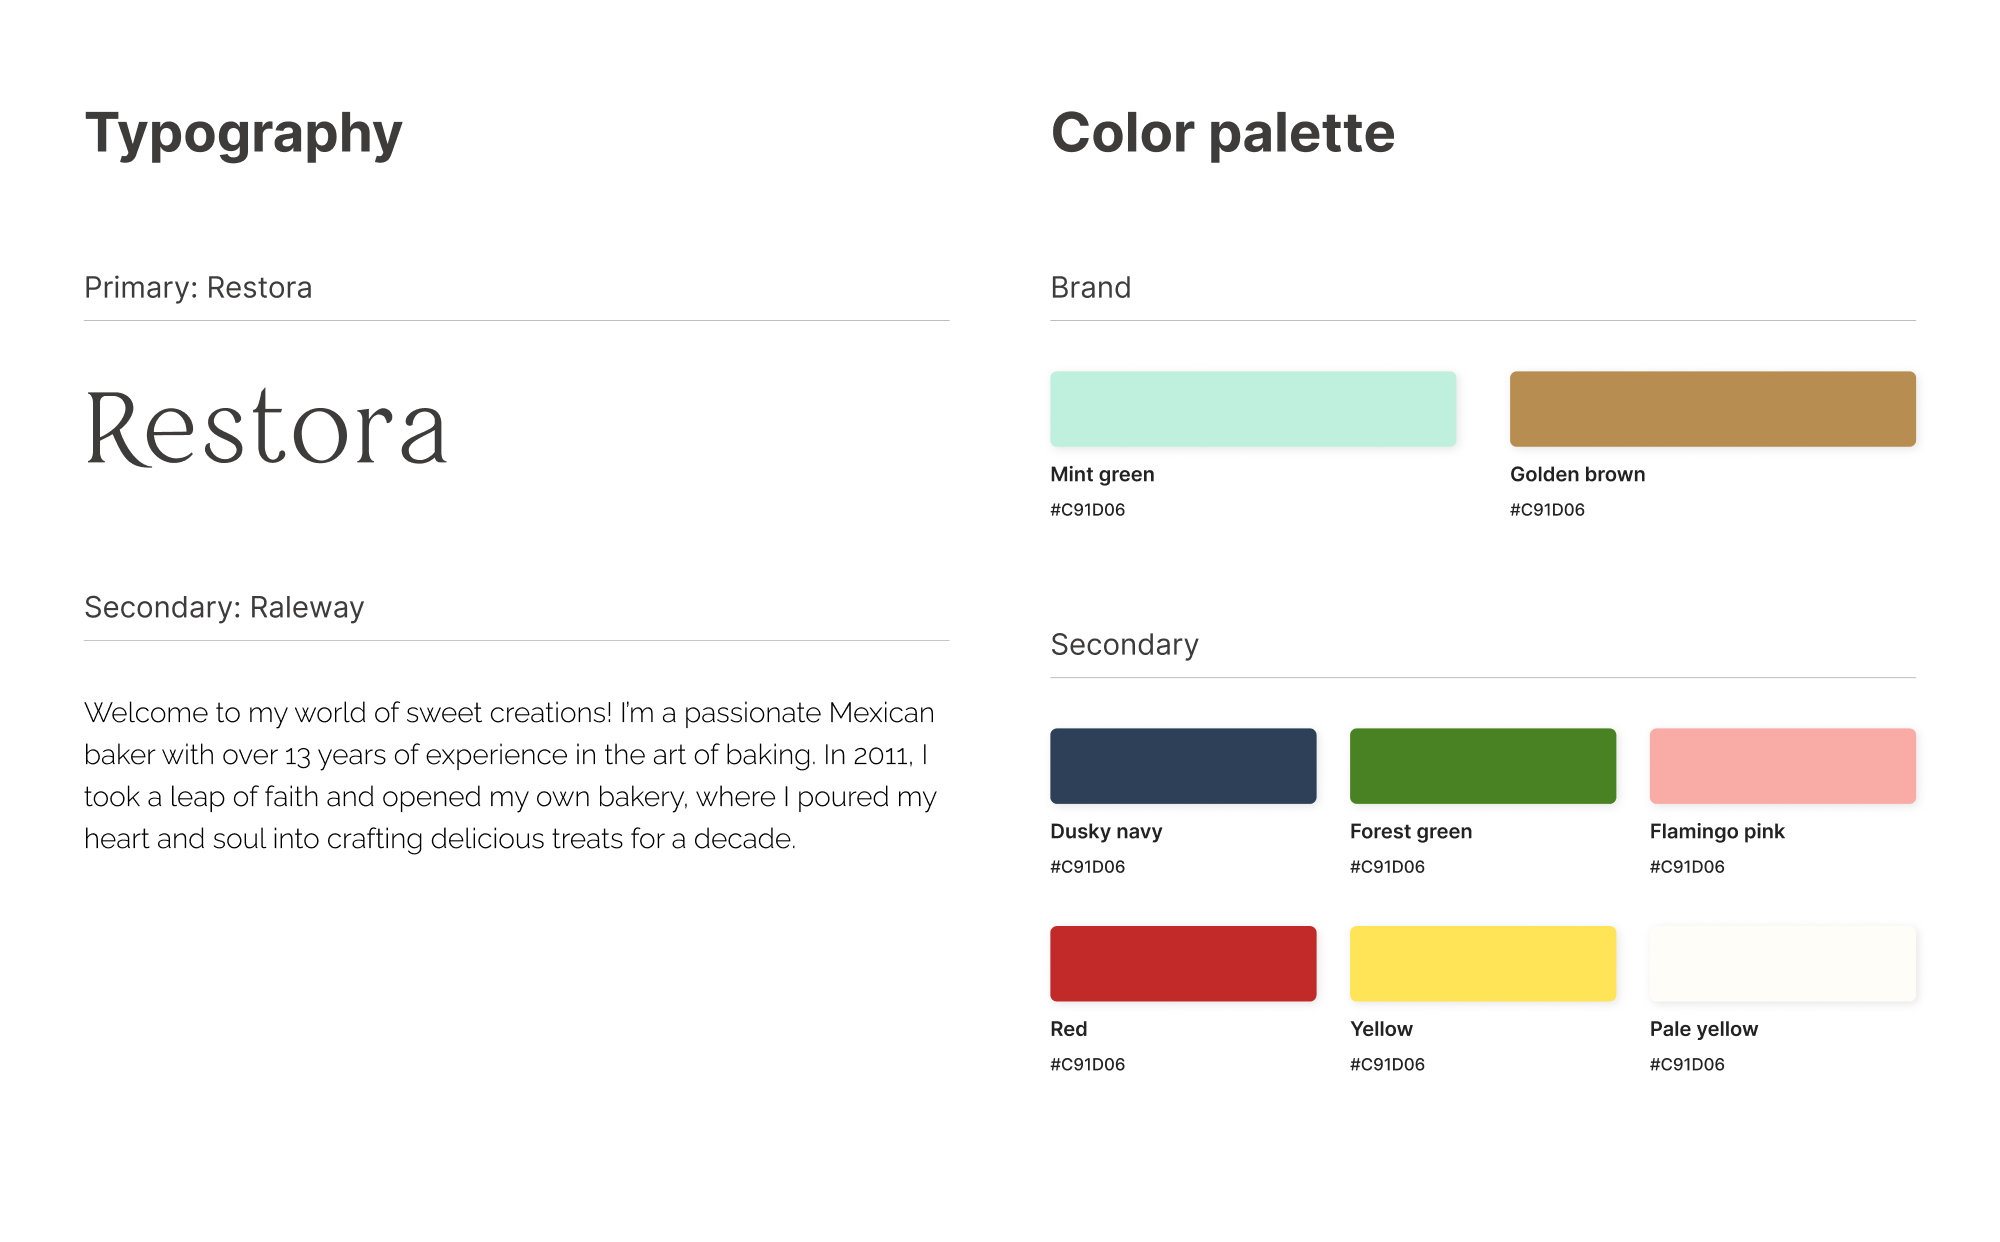Click hex code under Pale yellow

tap(1687, 1065)
